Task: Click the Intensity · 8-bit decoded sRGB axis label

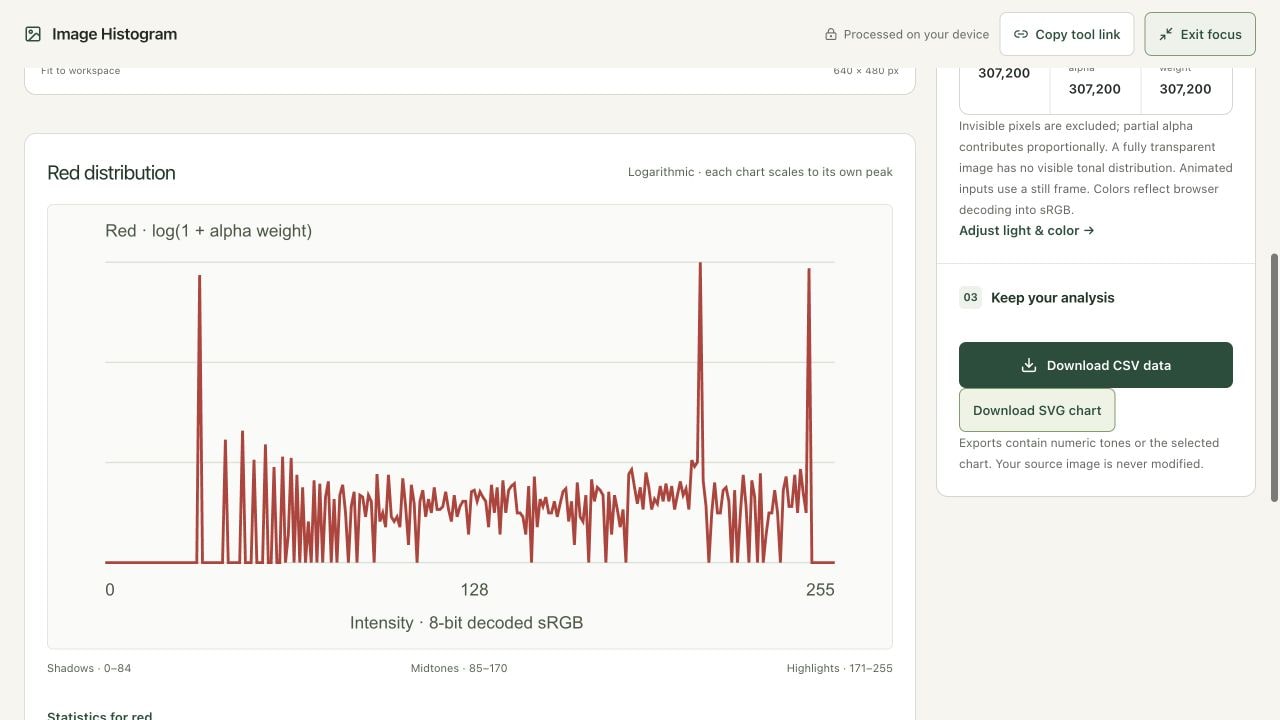Action: (466, 623)
